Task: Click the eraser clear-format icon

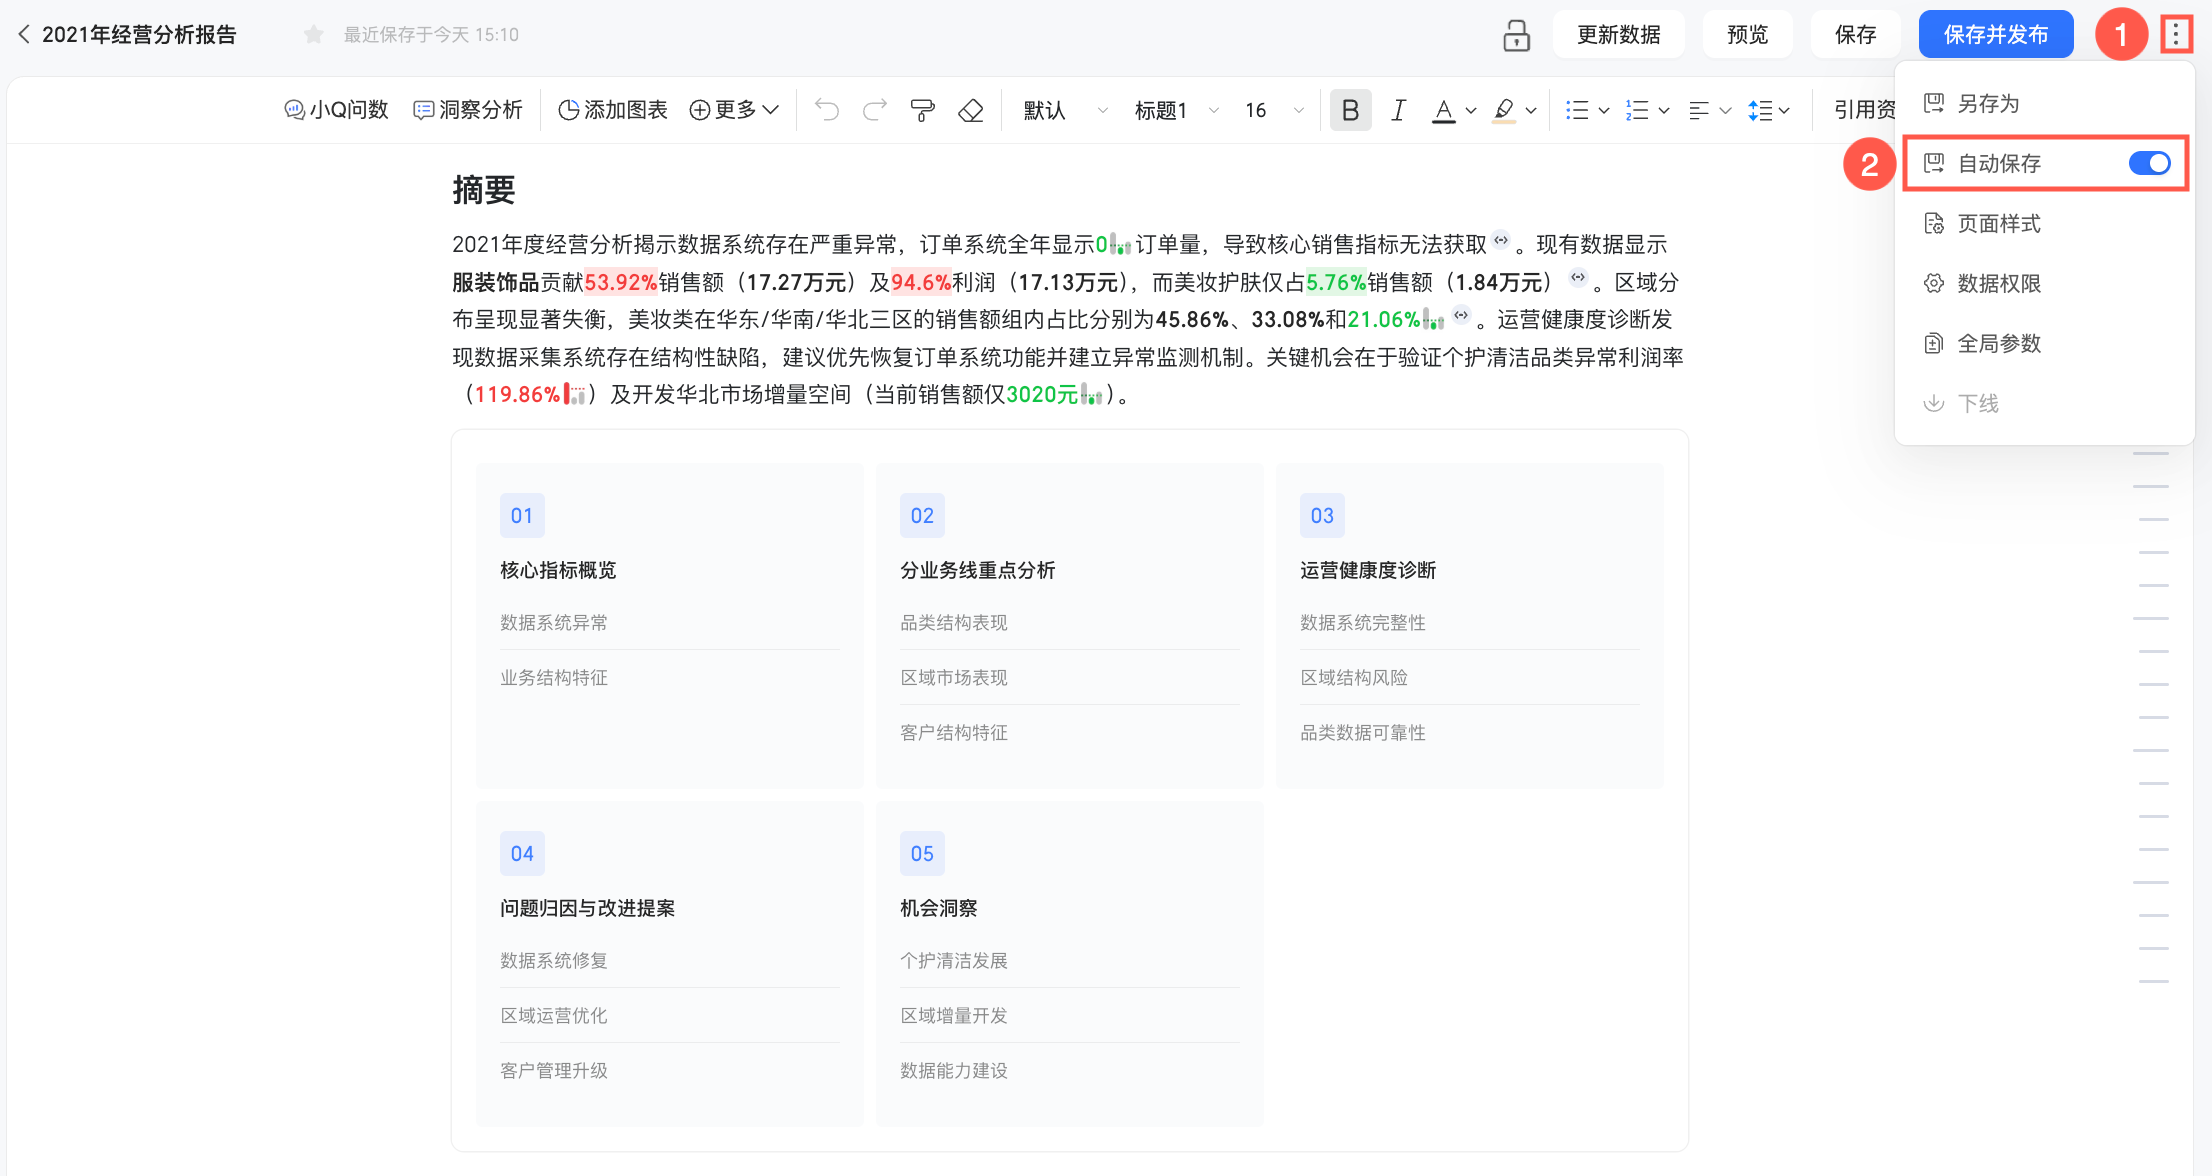Action: point(970,110)
